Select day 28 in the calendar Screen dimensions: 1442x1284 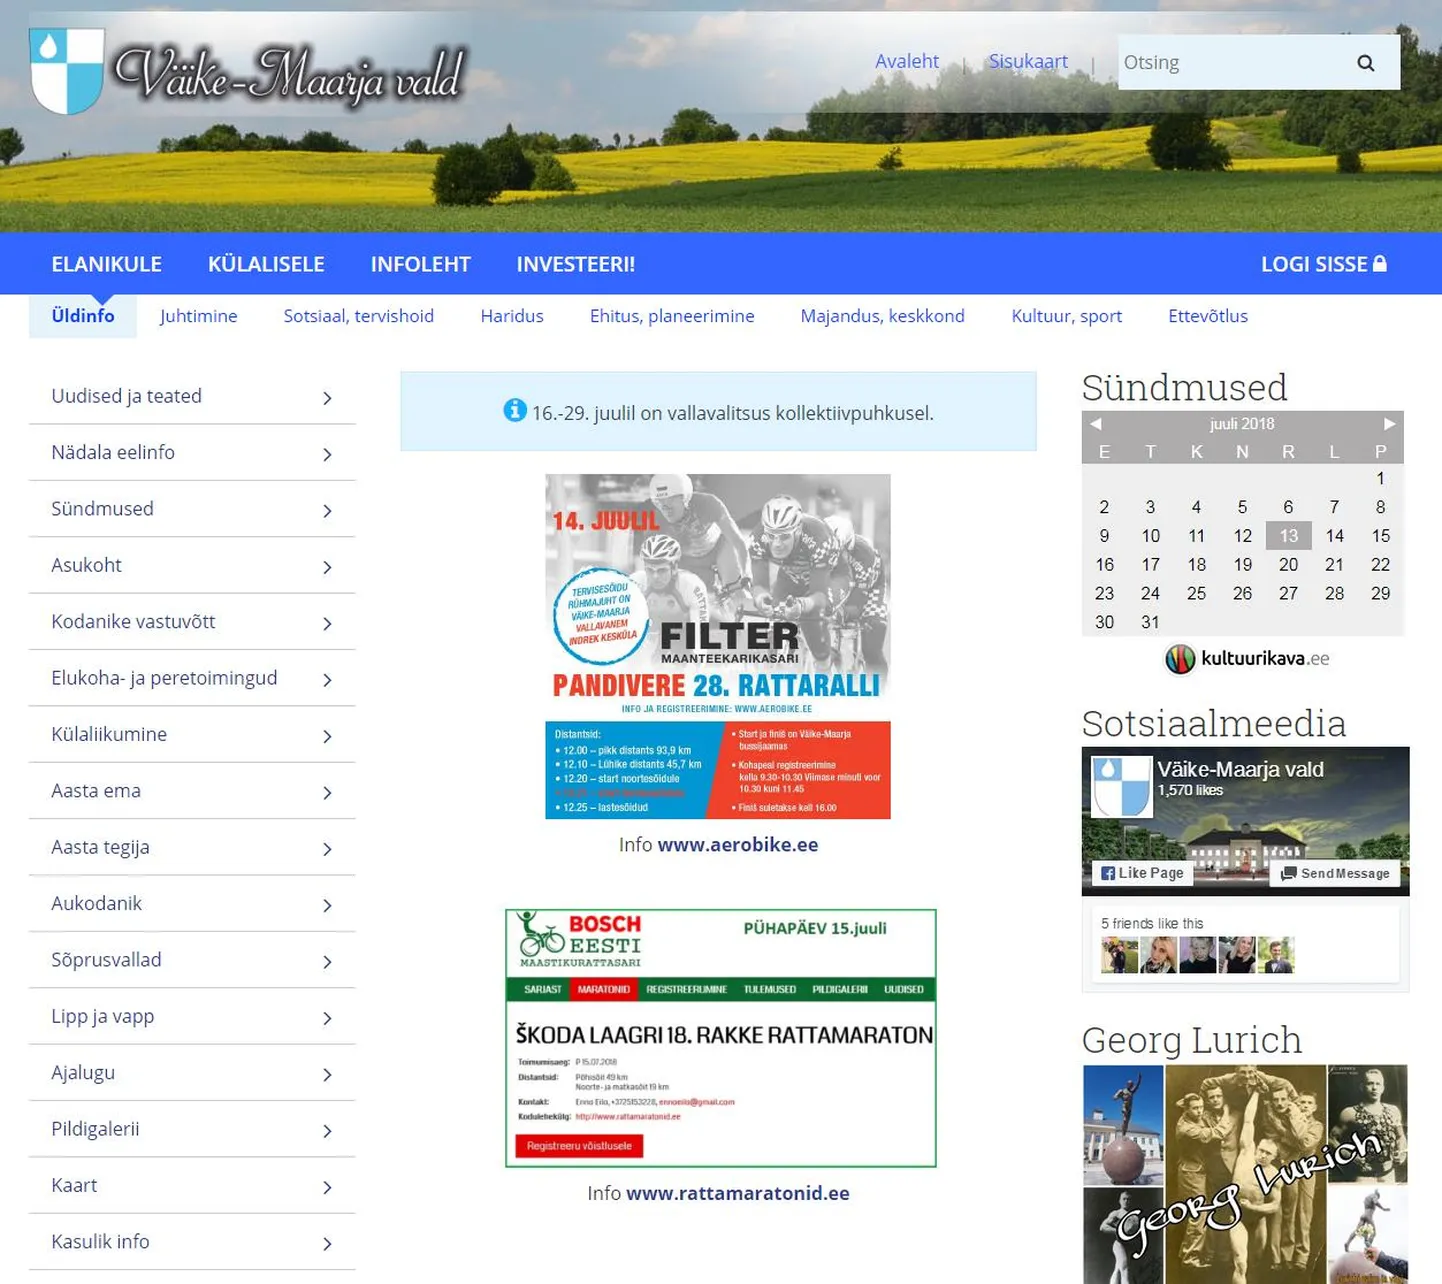[1334, 593]
